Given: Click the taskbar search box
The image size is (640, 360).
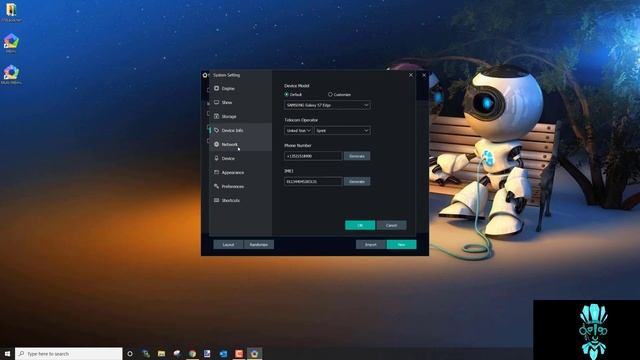Looking at the screenshot, I should click(69, 353).
